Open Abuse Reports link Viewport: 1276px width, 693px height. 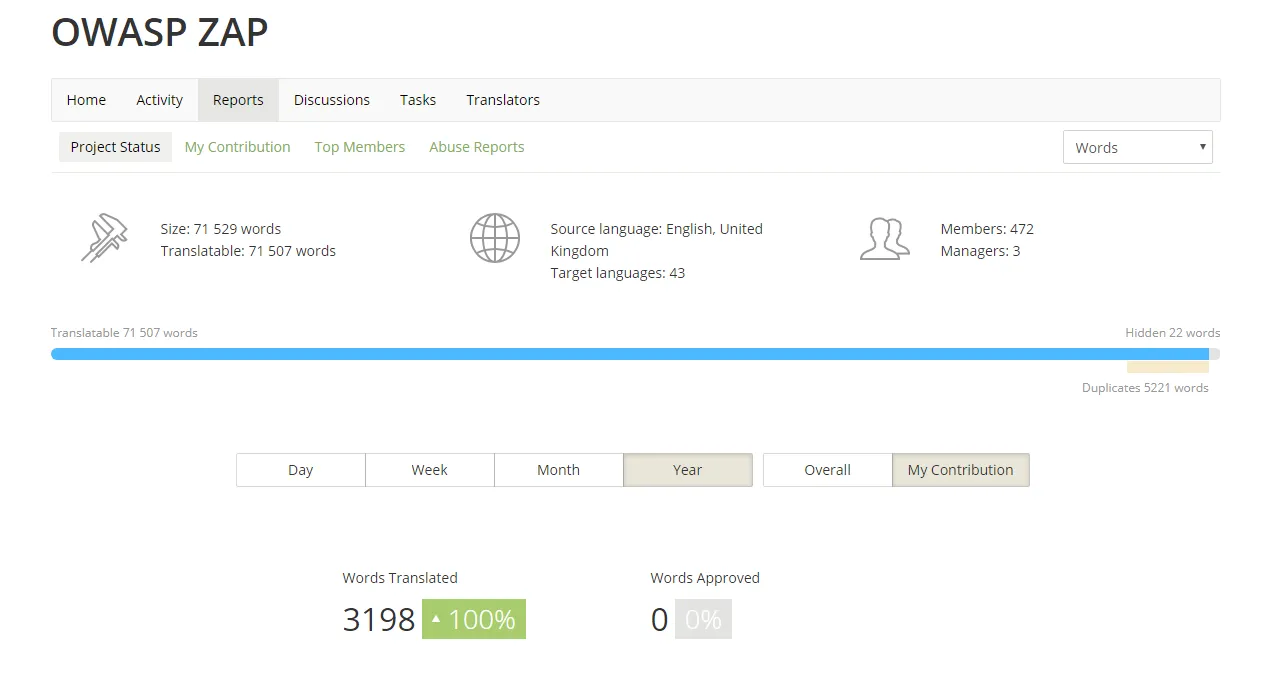pos(477,147)
